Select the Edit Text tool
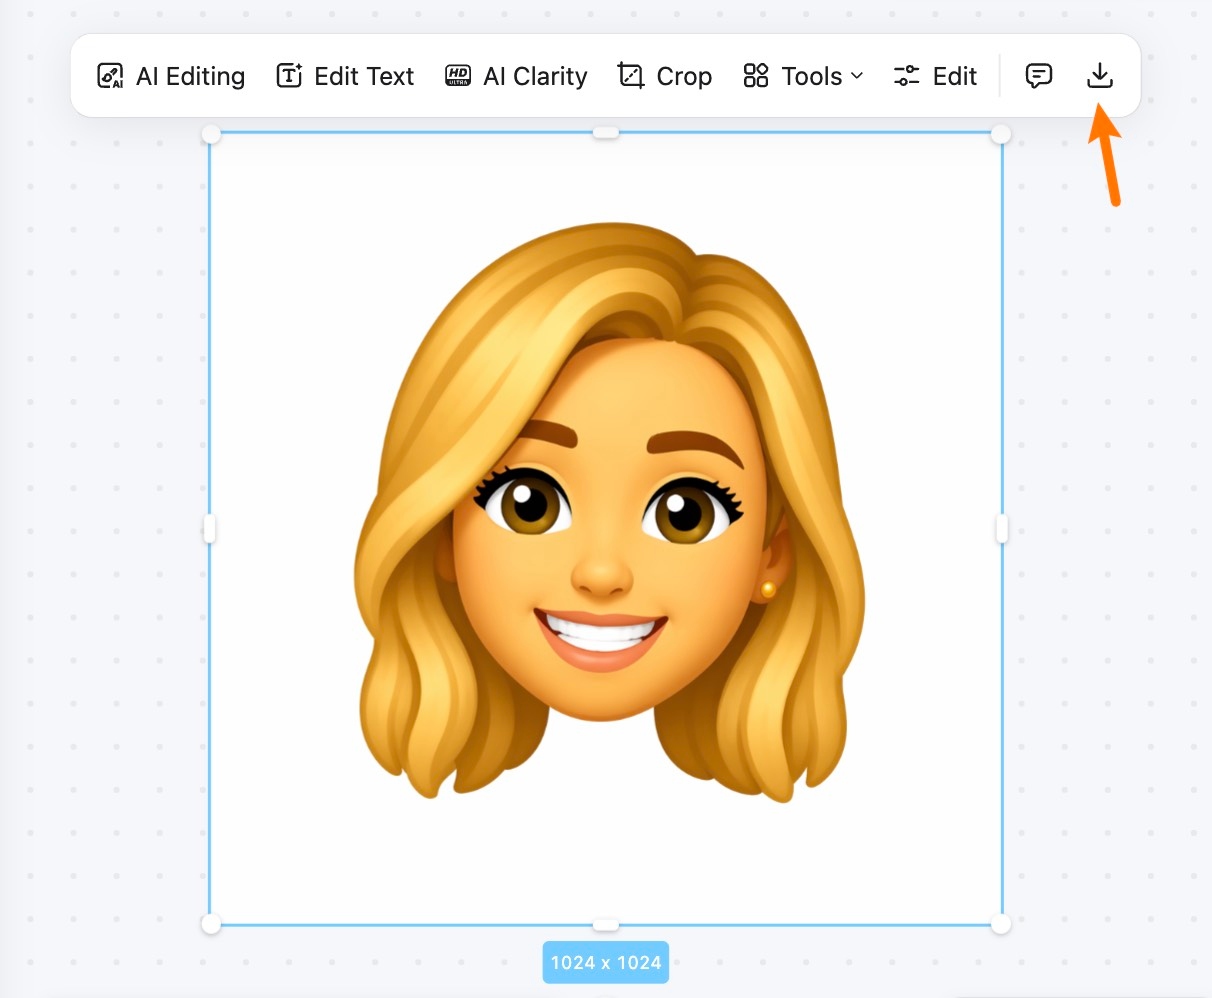The width and height of the screenshot is (1212, 998). pos(345,76)
